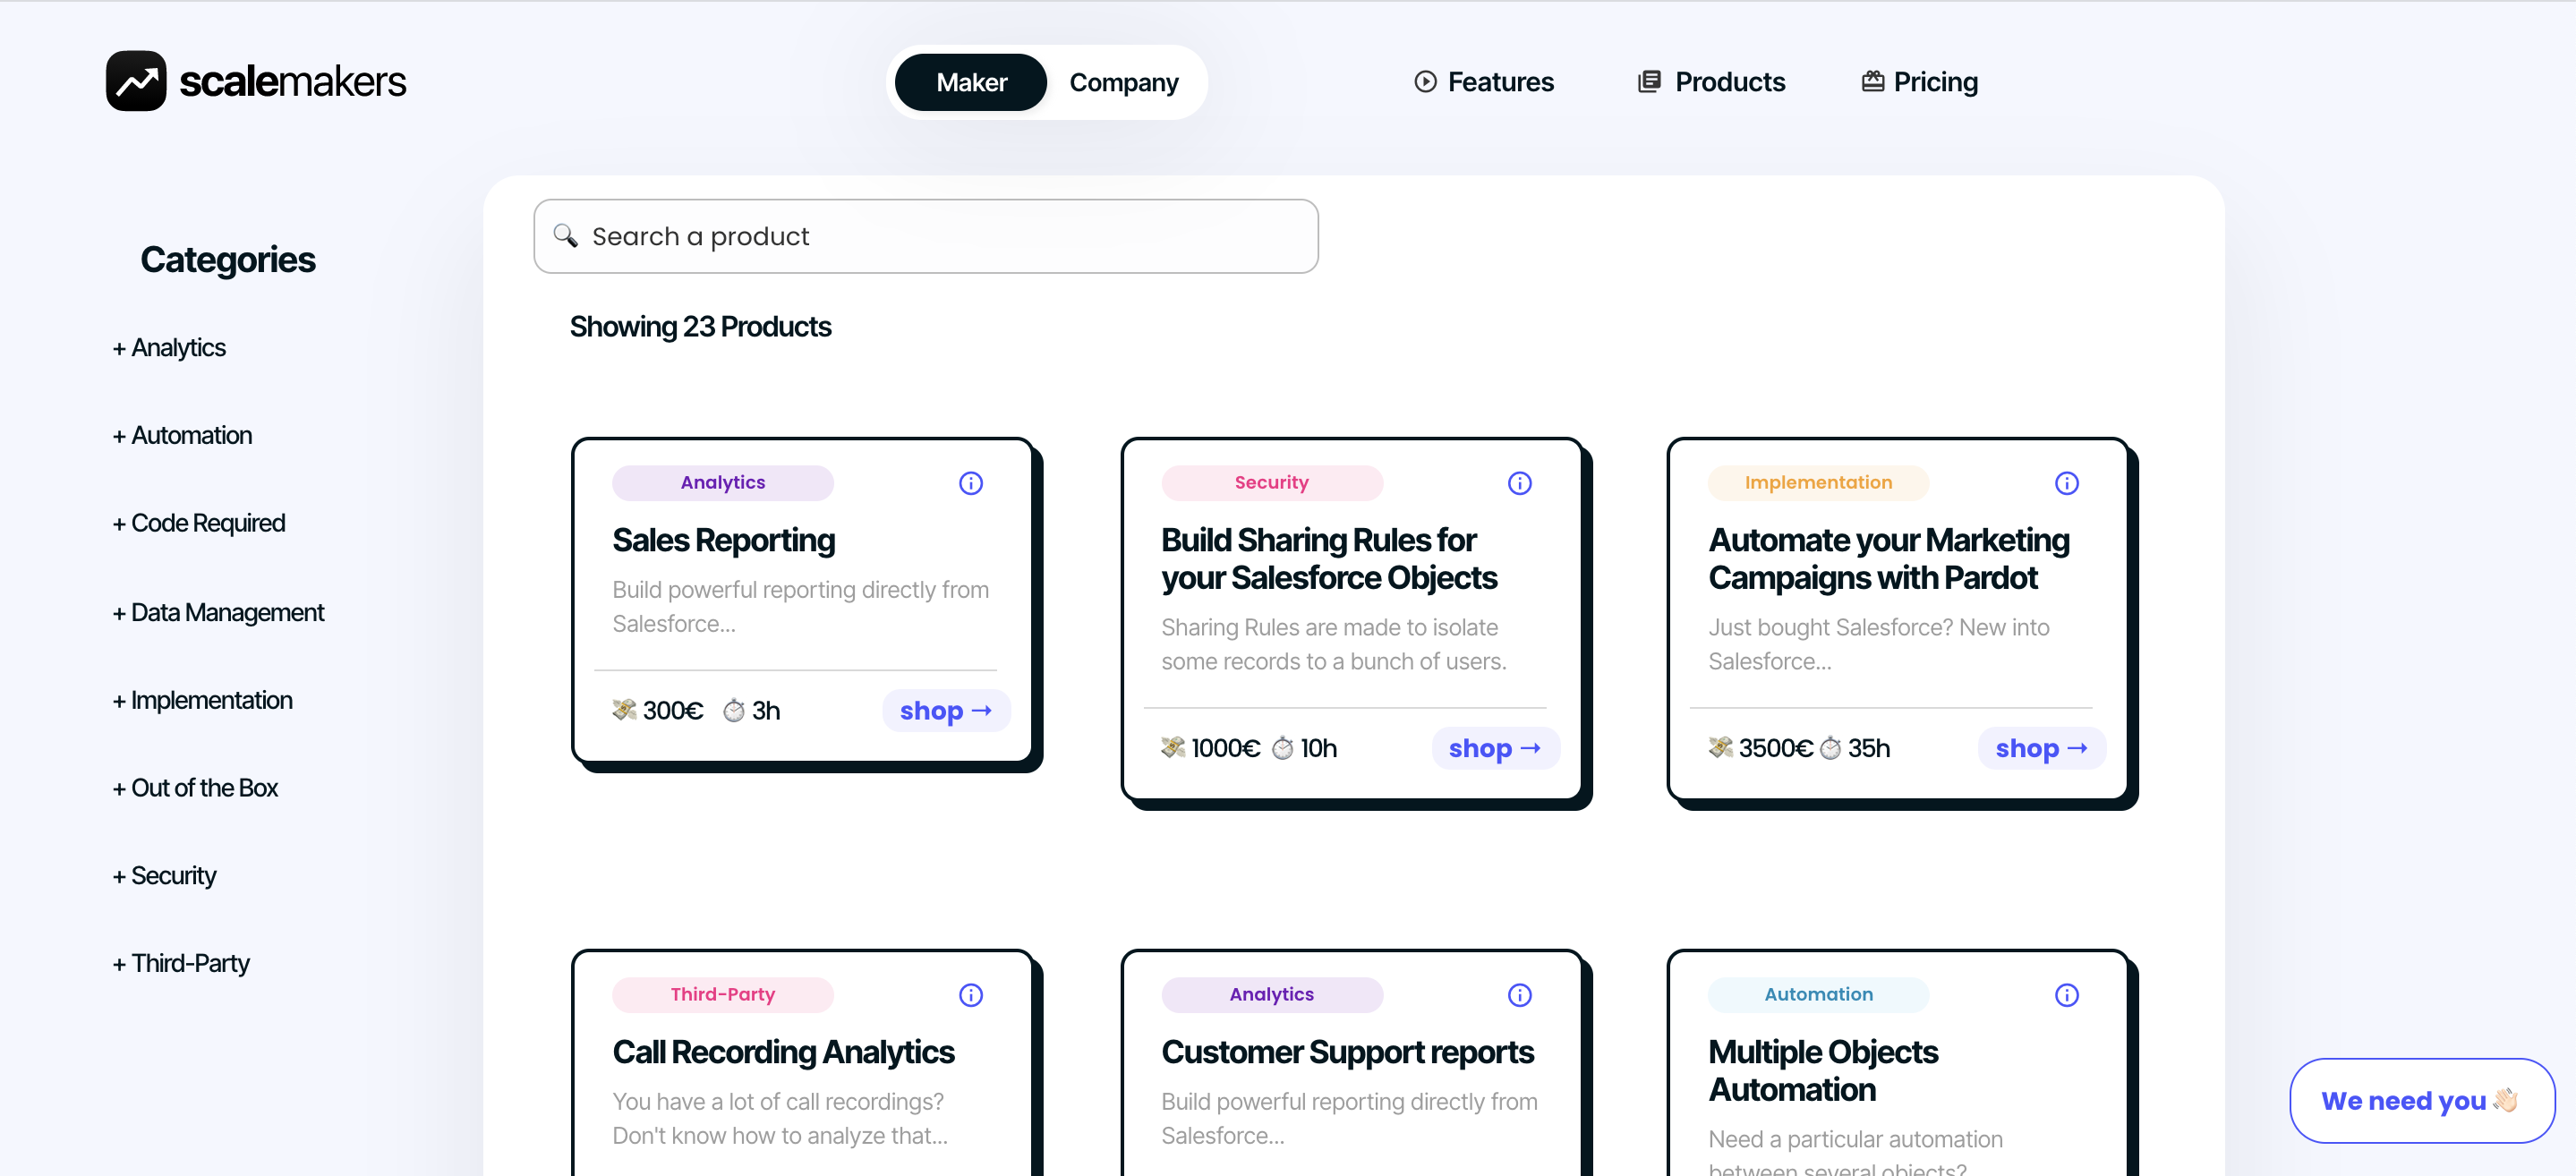Select the Security tag on Sharing Rules card
The image size is (2576, 1176).
coord(1271,483)
